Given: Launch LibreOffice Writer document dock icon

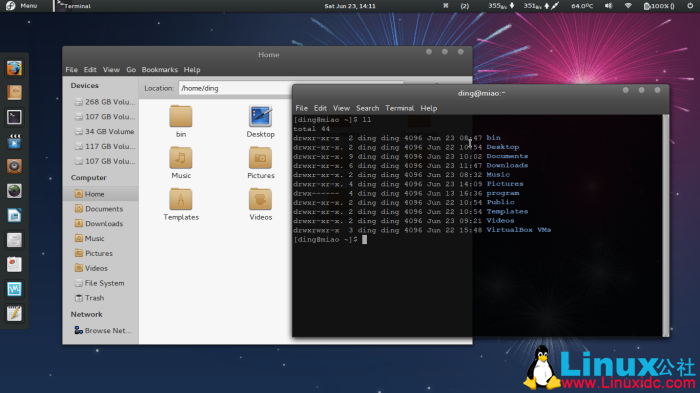Looking at the screenshot, I should 14,215.
